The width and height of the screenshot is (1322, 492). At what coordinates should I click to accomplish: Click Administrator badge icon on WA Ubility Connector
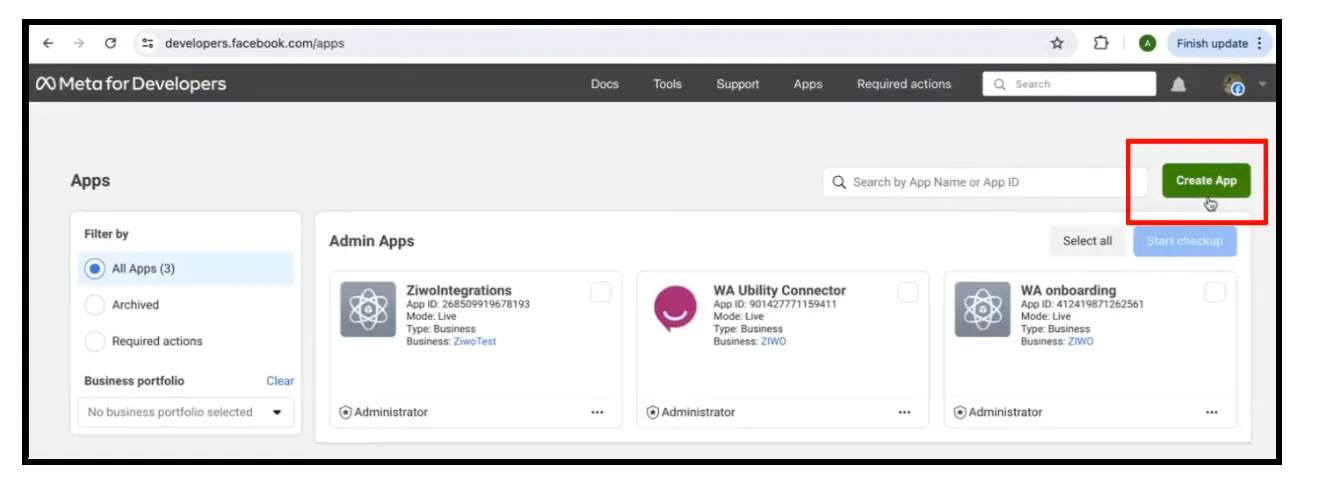(x=653, y=412)
